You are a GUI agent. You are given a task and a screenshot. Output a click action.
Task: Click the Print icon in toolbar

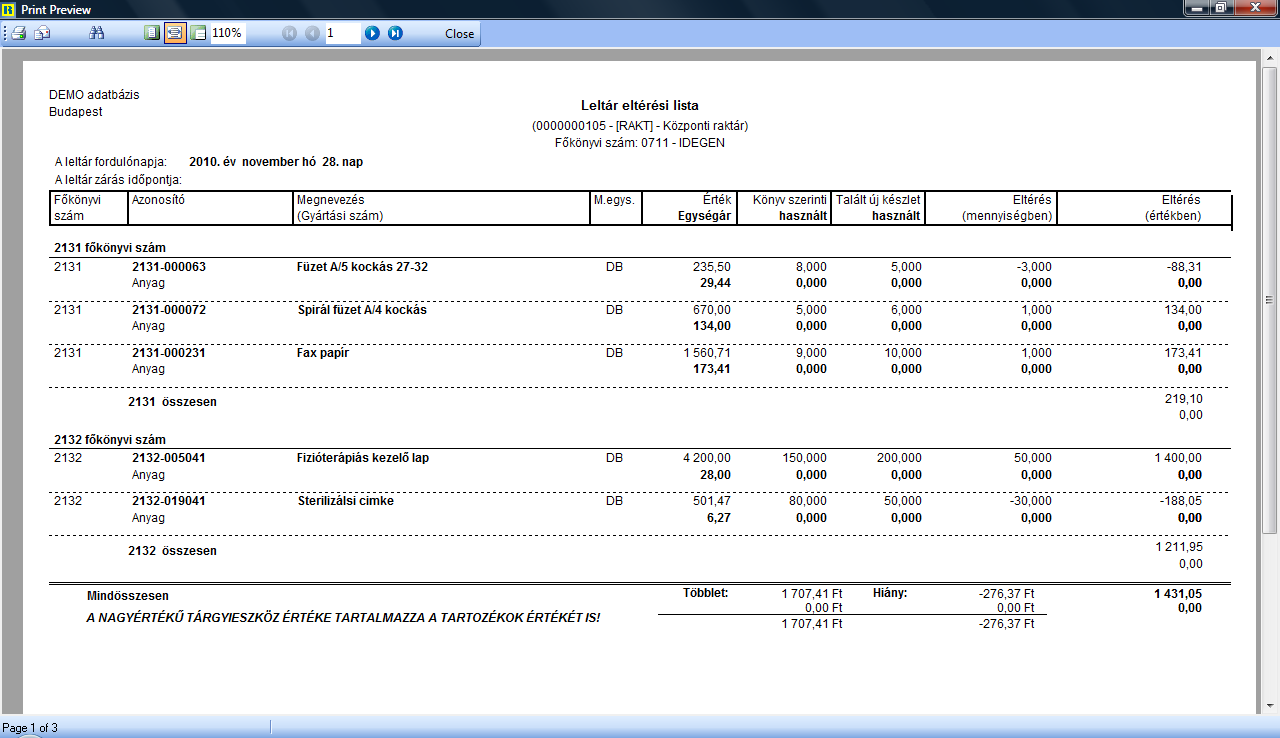pyautogui.click(x=19, y=33)
